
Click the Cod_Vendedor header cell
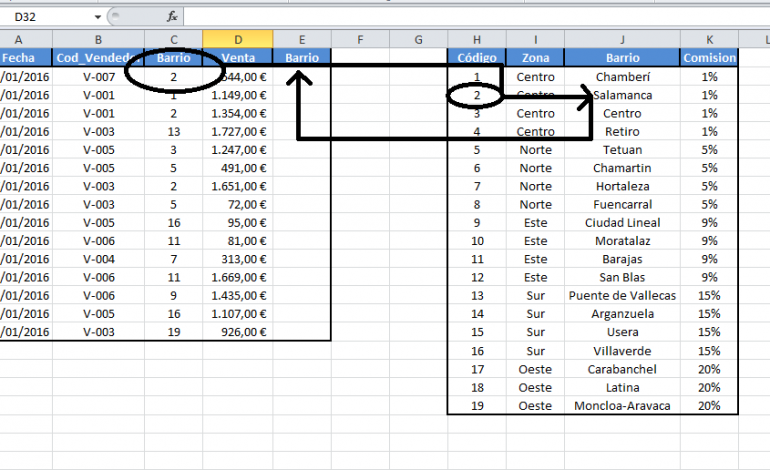[99, 57]
